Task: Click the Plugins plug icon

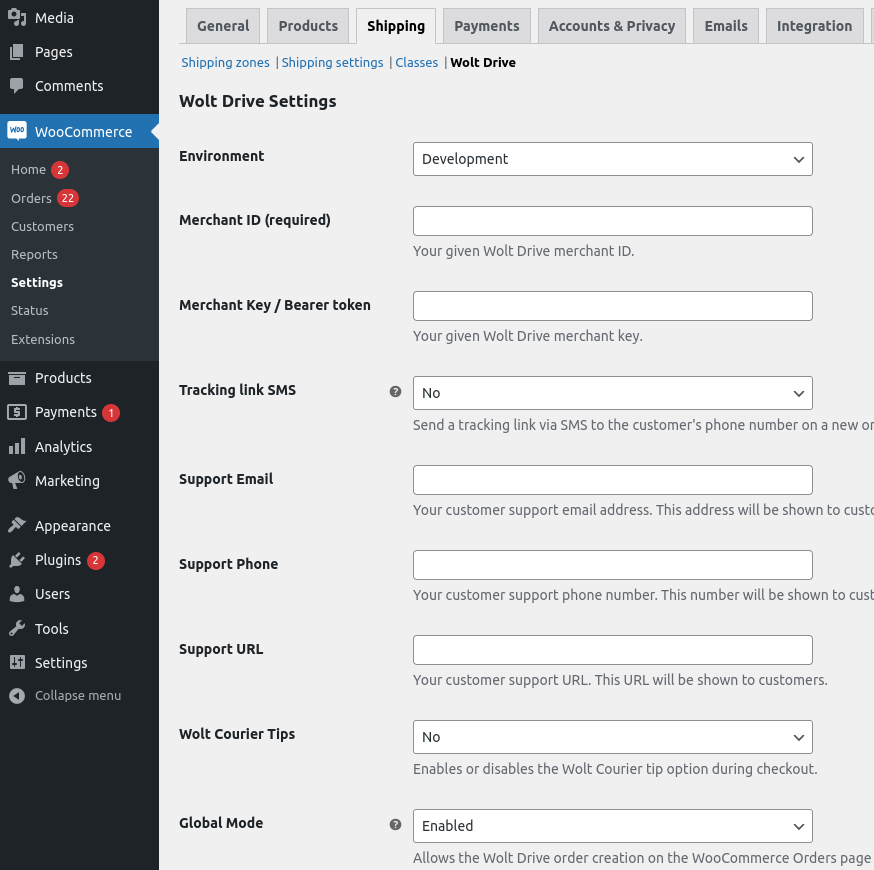Action: coord(17,560)
